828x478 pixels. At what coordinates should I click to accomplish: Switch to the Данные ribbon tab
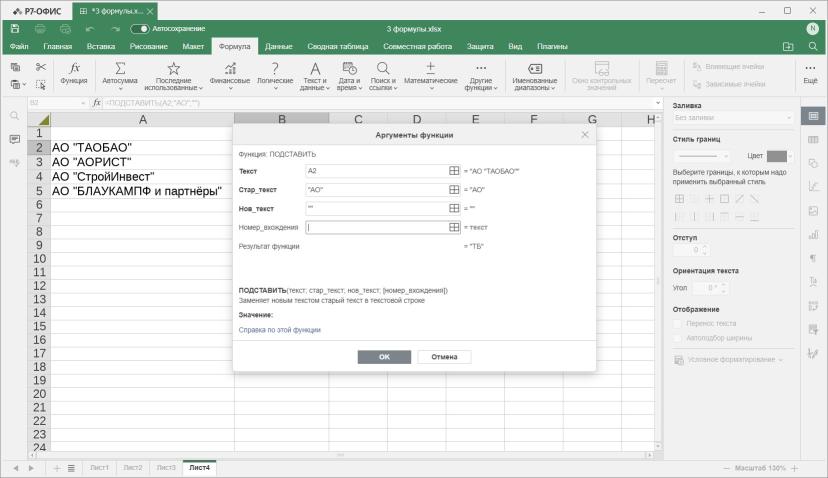tap(278, 46)
